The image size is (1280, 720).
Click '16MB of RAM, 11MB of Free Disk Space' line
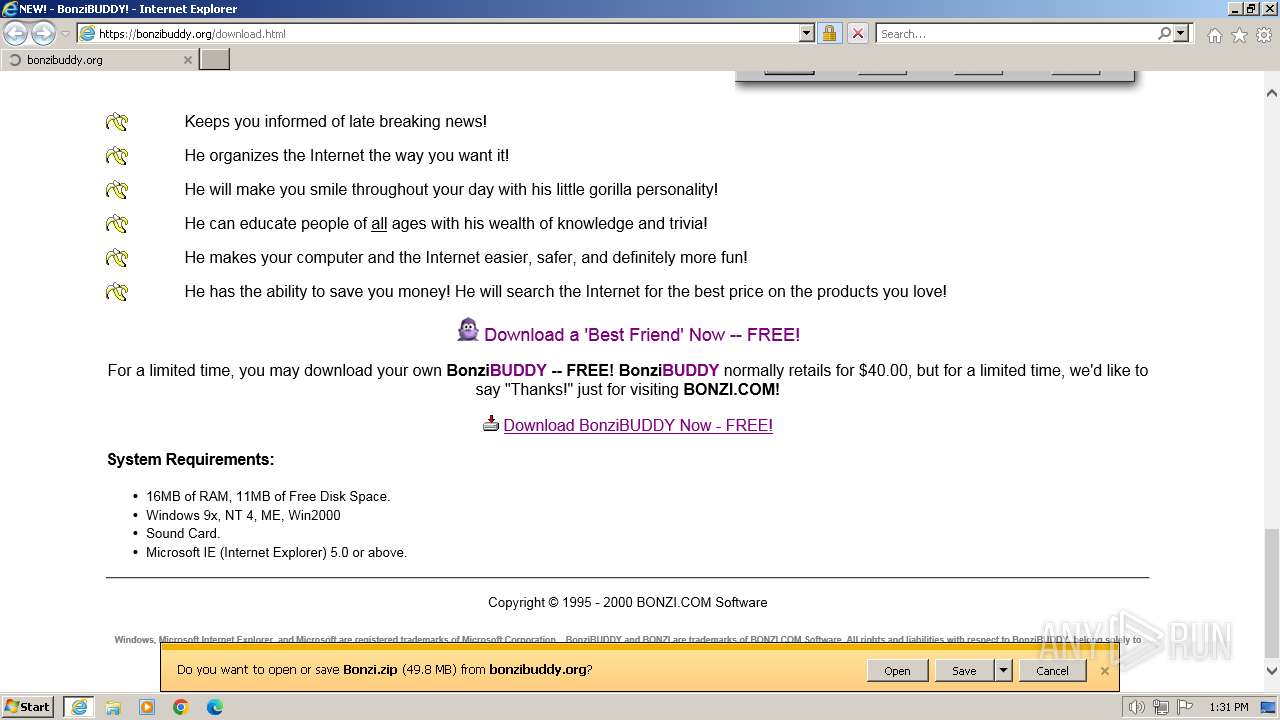268,496
